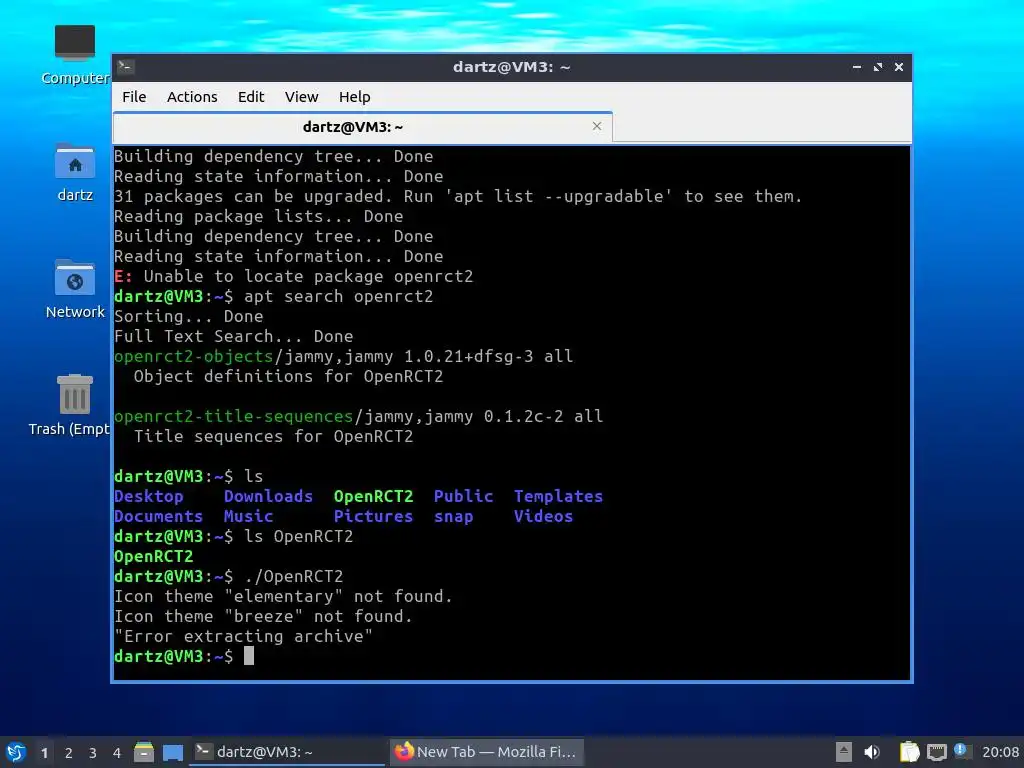Screen dimensions: 1024x768
Task: Open the volume speaker control
Action: click(x=872, y=752)
